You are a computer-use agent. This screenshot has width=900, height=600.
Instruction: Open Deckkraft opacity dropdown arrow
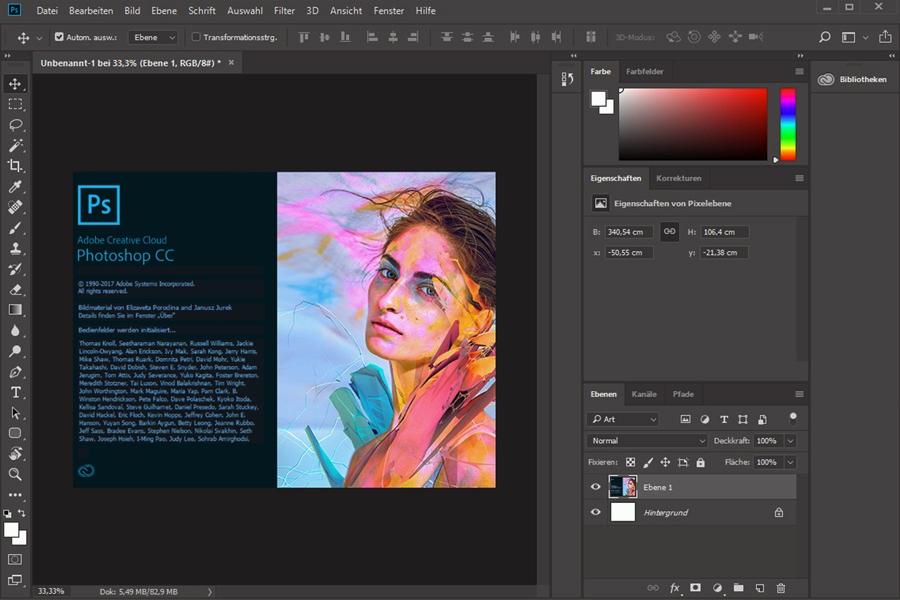(790, 440)
